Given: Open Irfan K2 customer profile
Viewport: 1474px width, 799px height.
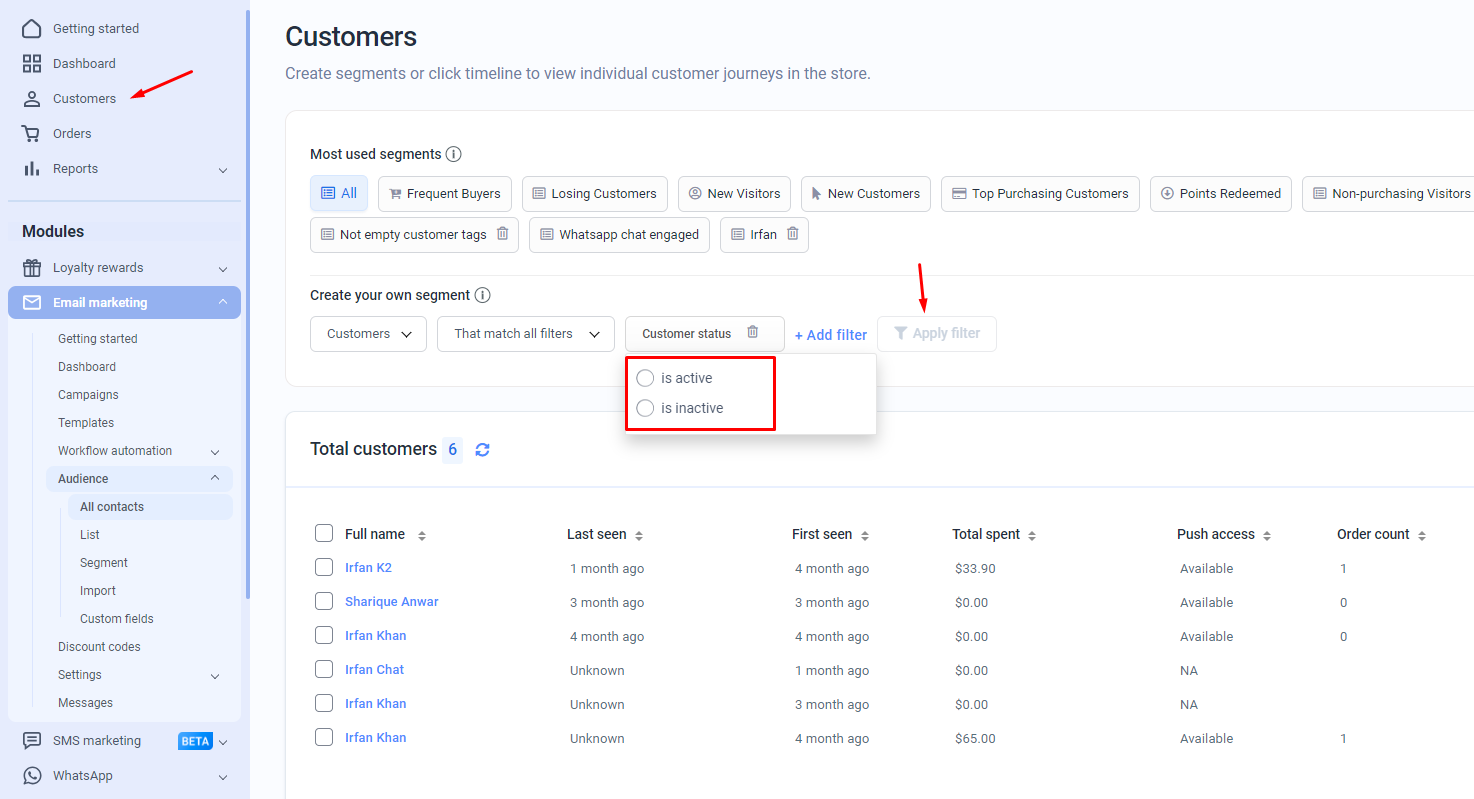Looking at the screenshot, I should [368, 568].
